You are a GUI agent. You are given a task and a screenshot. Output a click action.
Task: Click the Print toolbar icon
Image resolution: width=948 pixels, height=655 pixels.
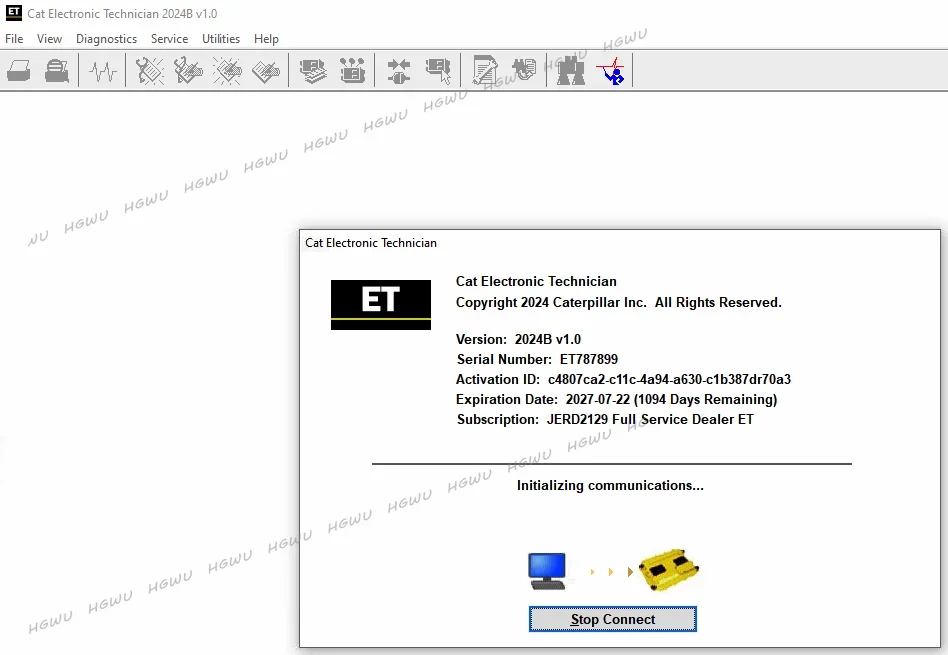pos(19,71)
